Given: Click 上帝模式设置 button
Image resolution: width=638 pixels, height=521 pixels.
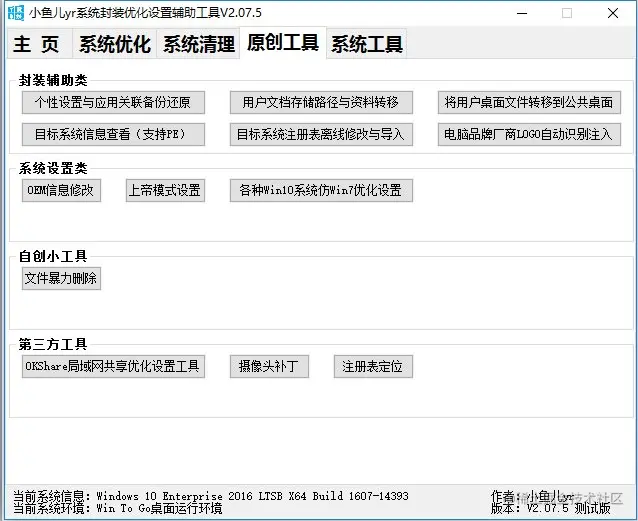Looking at the screenshot, I should tap(165, 190).
